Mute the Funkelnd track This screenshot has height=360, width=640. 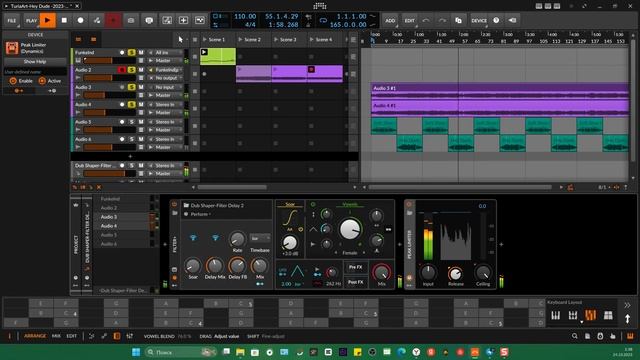(141, 53)
